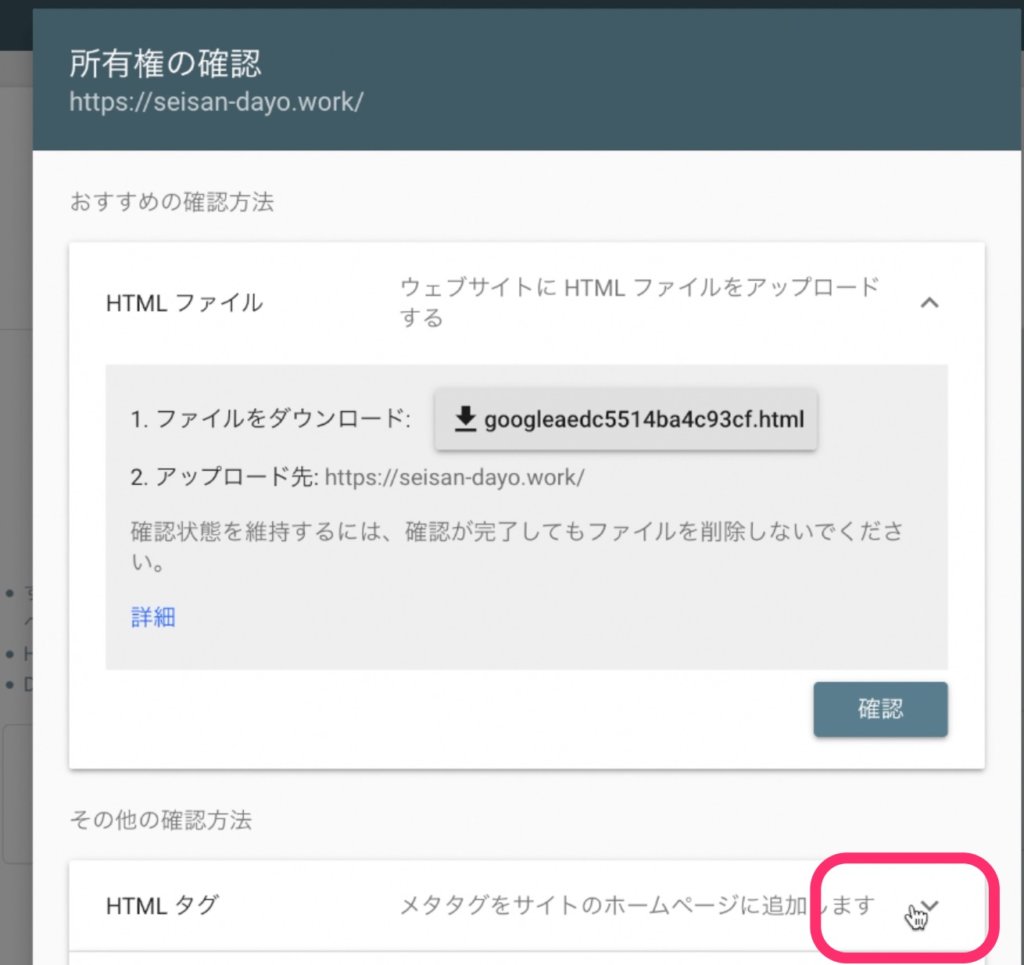Viewport: 1024px width, 965px height.
Task: Click the step 1 ファイルをダウンロード label
Action: [270, 420]
